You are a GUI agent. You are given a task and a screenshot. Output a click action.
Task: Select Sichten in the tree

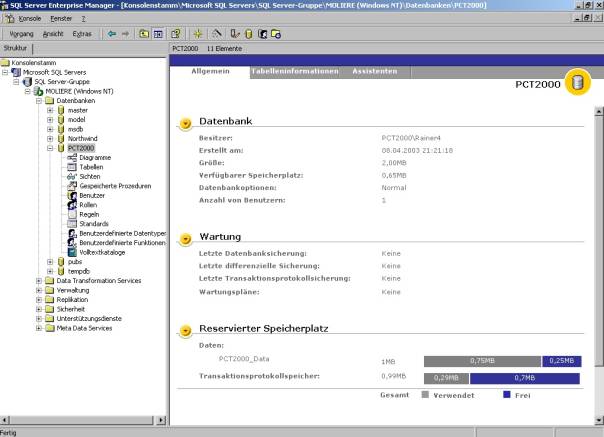point(89,176)
